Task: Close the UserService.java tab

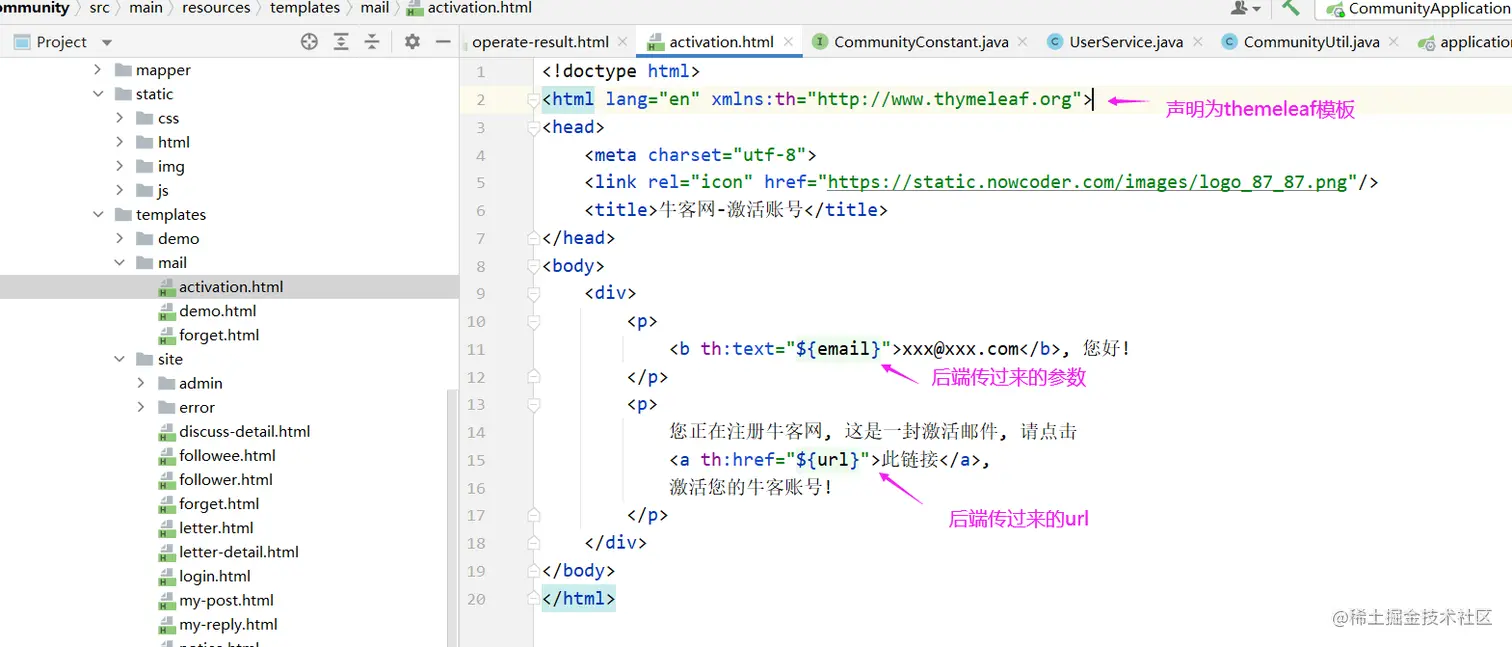Action: (x=1196, y=42)
